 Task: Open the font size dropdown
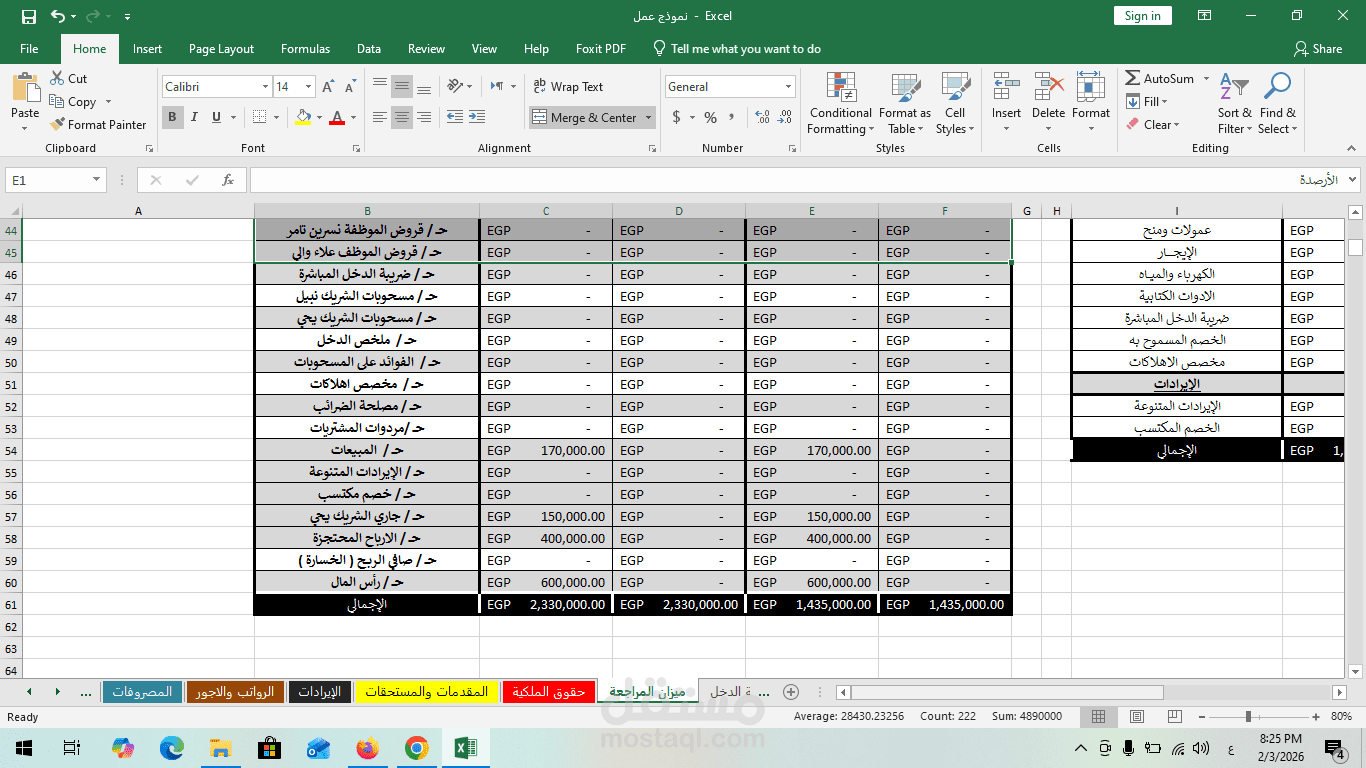(309, 87)
